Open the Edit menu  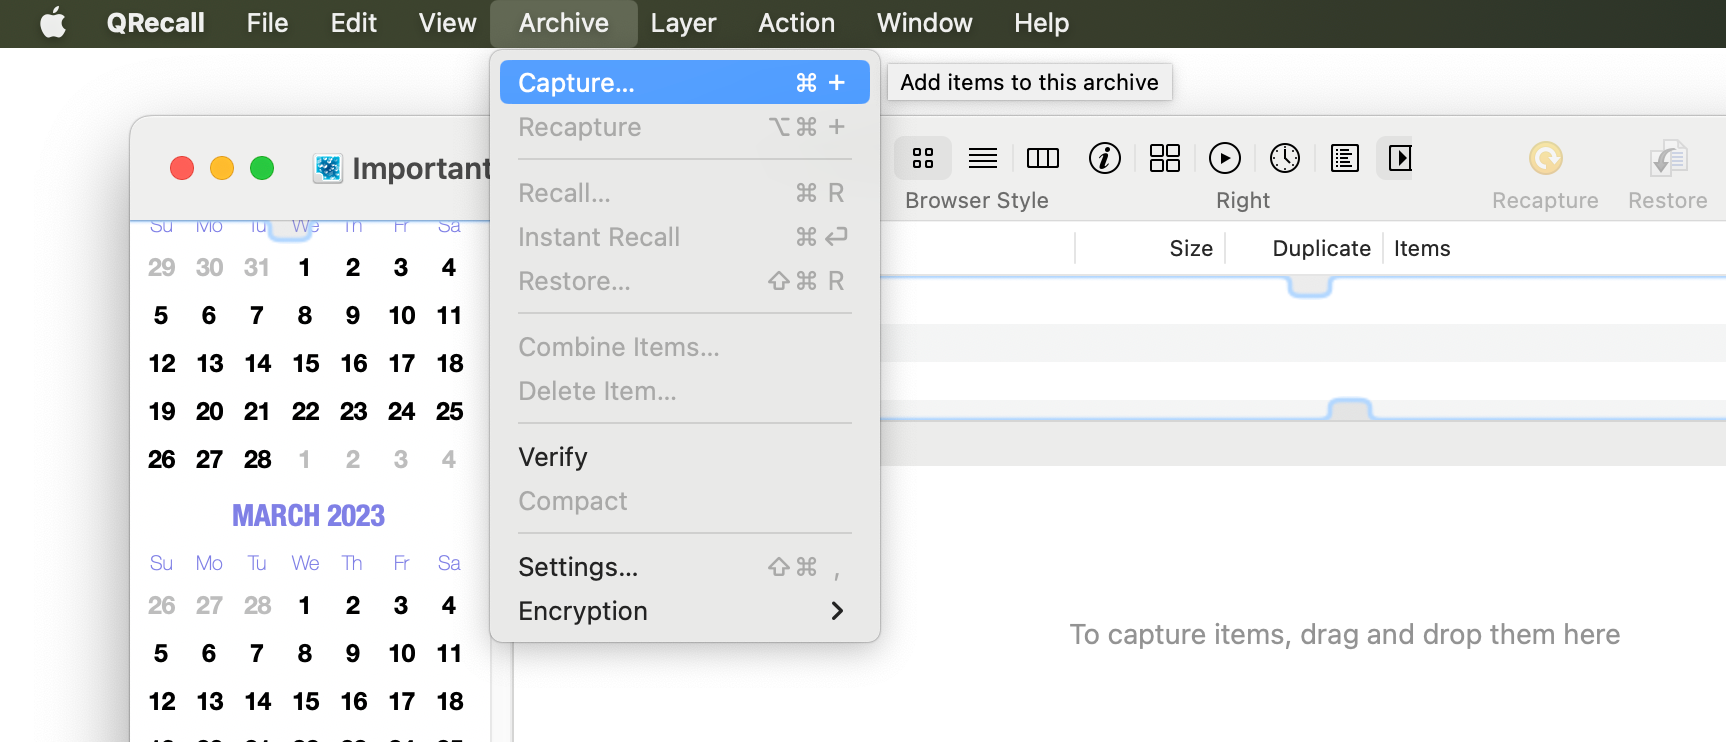click(x=353, y=23)
